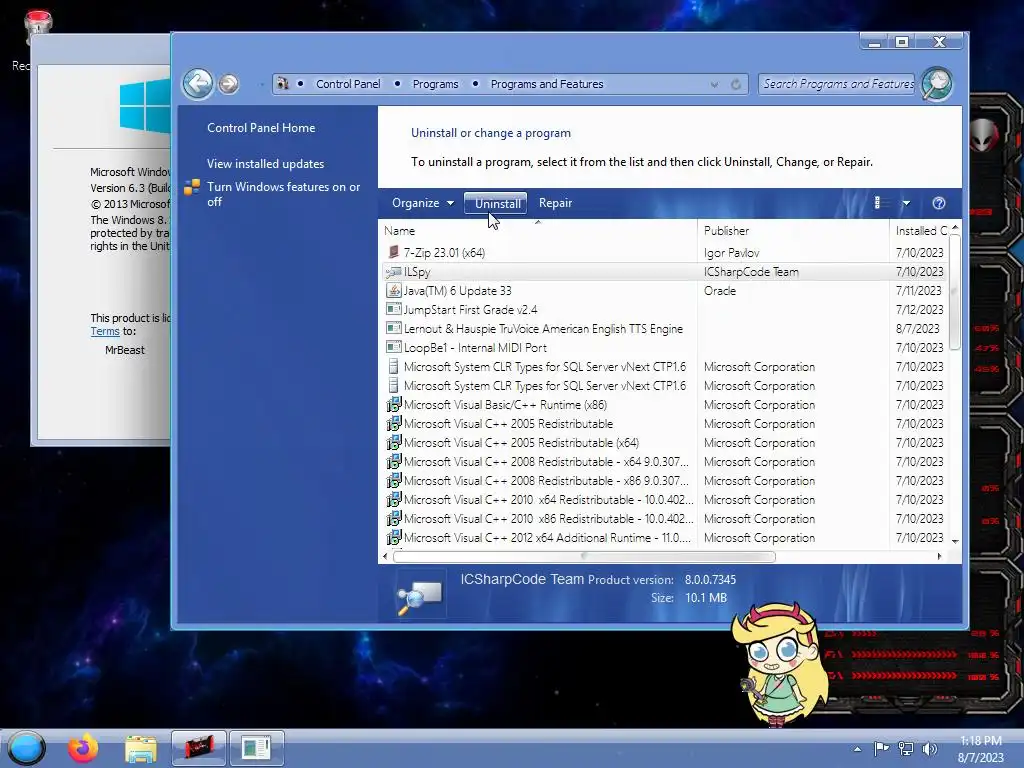Click the Terms link in About window
Screen dimensions: 1024x768
pos(104,331)
